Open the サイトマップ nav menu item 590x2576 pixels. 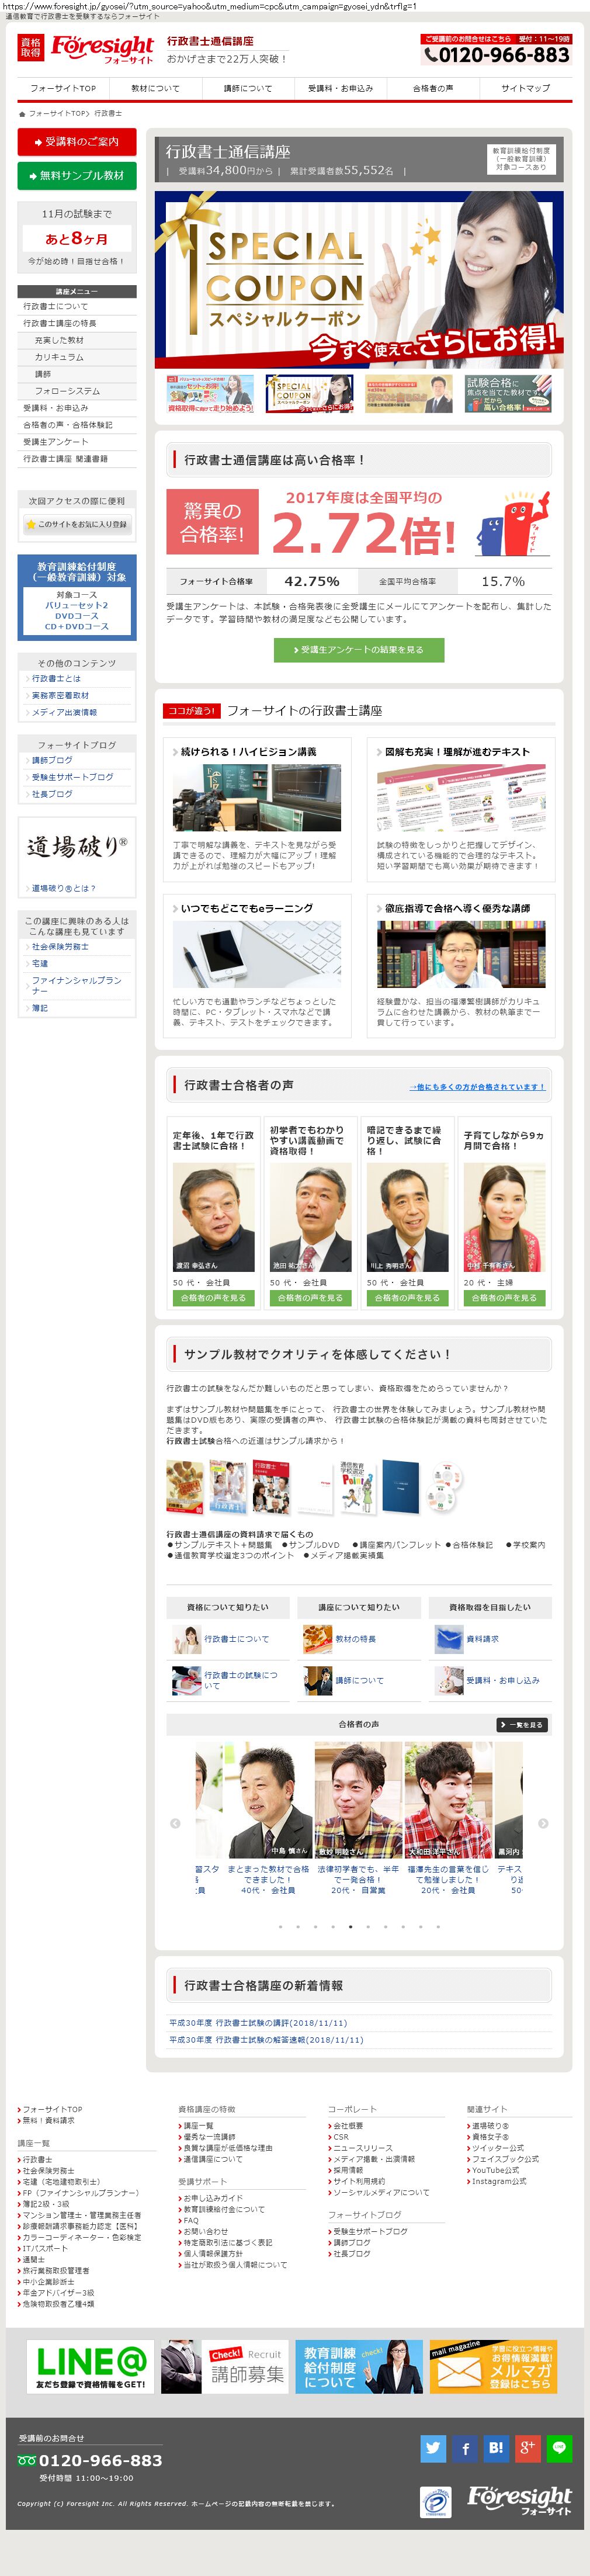pyautogui.click(x=526, y=88)
